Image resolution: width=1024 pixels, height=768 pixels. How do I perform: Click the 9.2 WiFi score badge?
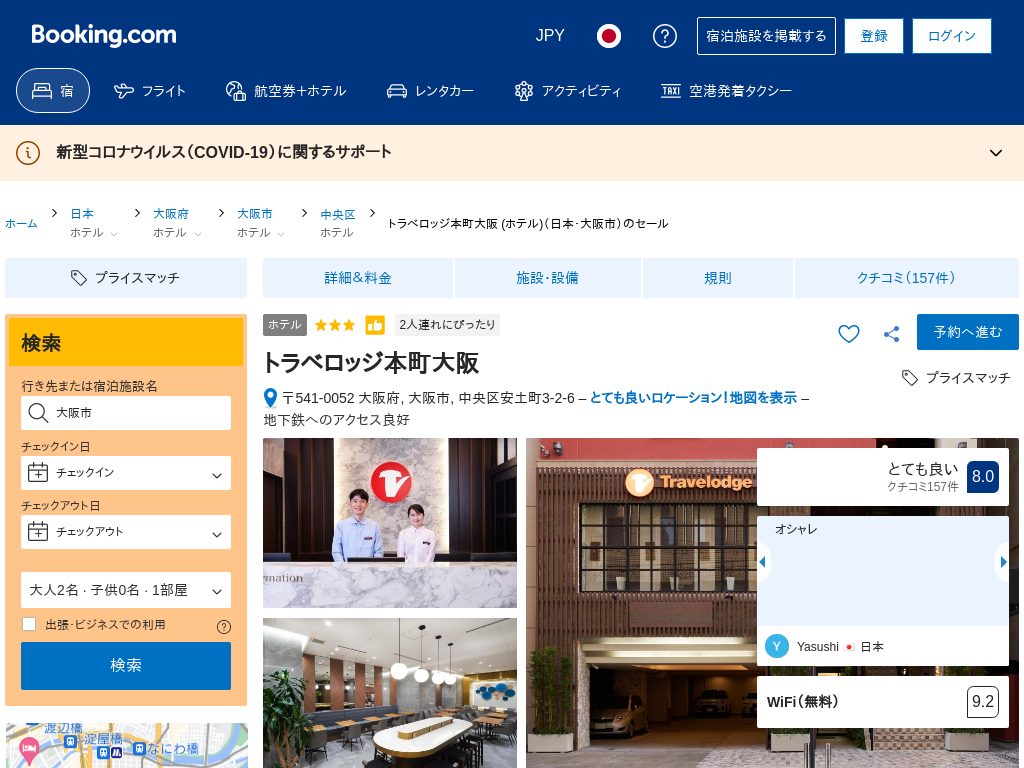coord(983,702)
